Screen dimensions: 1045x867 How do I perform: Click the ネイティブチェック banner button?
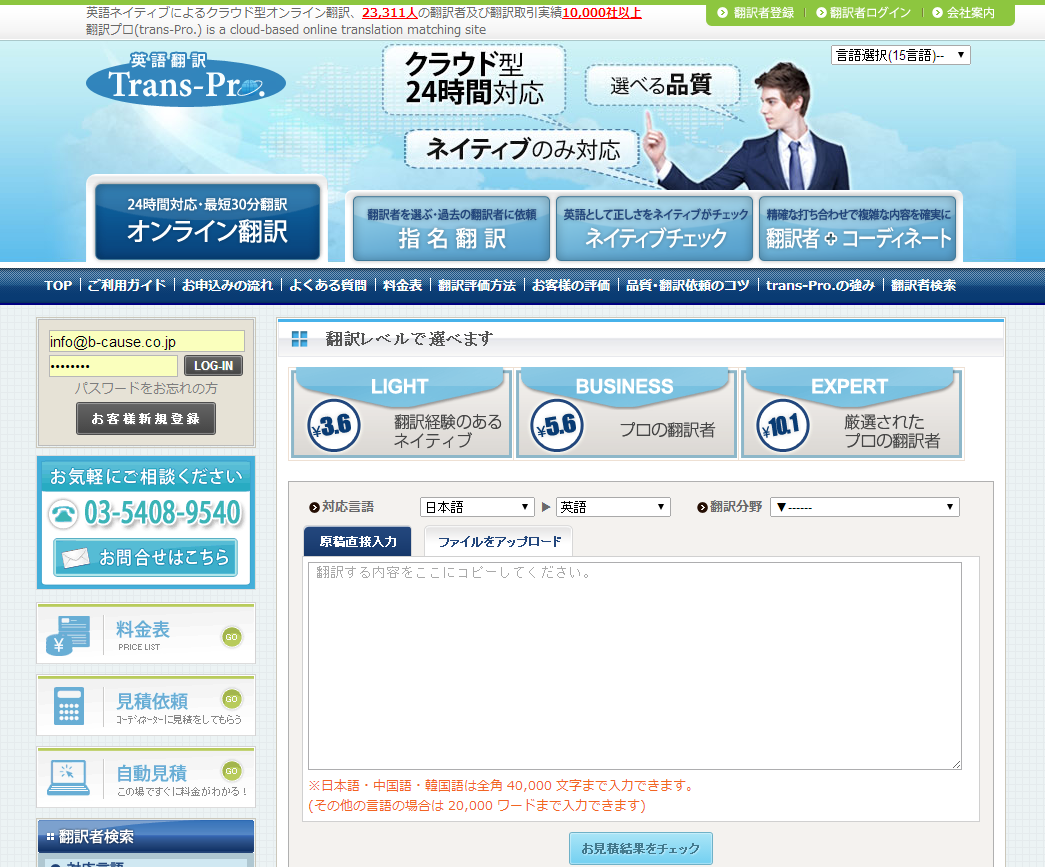click(654, 228)
